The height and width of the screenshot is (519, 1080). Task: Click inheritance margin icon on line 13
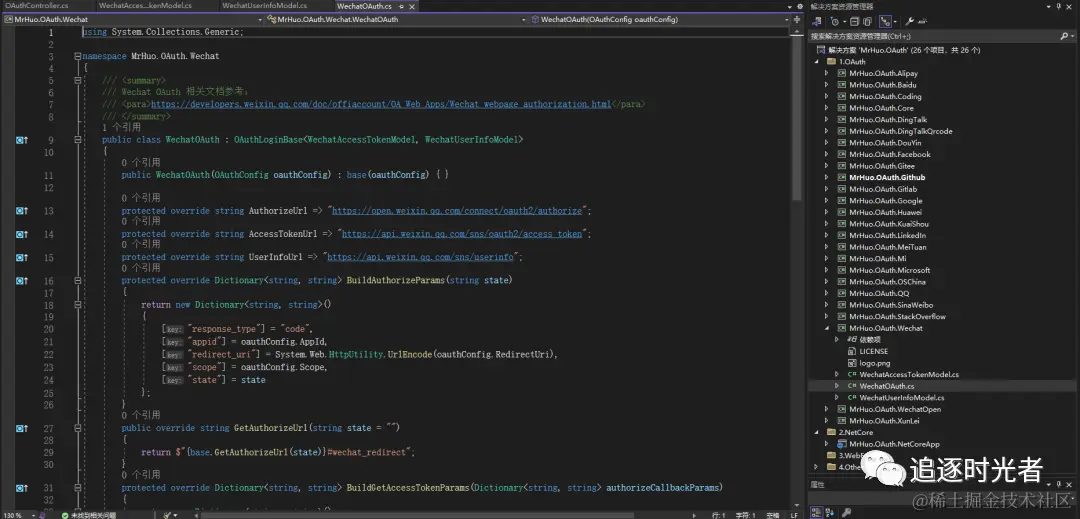click(x=21, y=211)
